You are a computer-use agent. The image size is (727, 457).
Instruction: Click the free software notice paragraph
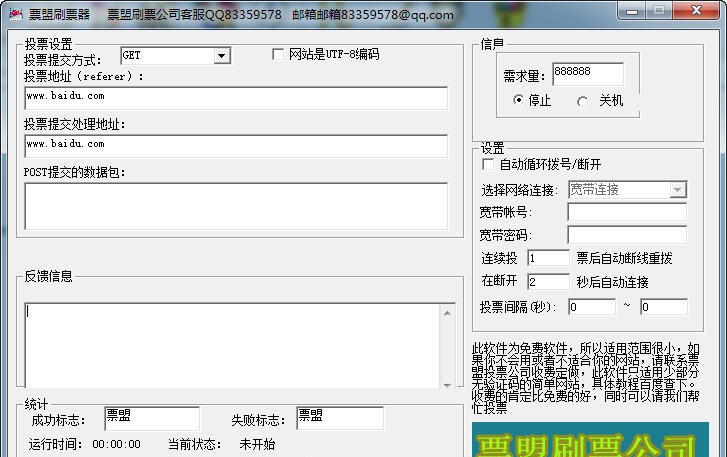[586, 378]
